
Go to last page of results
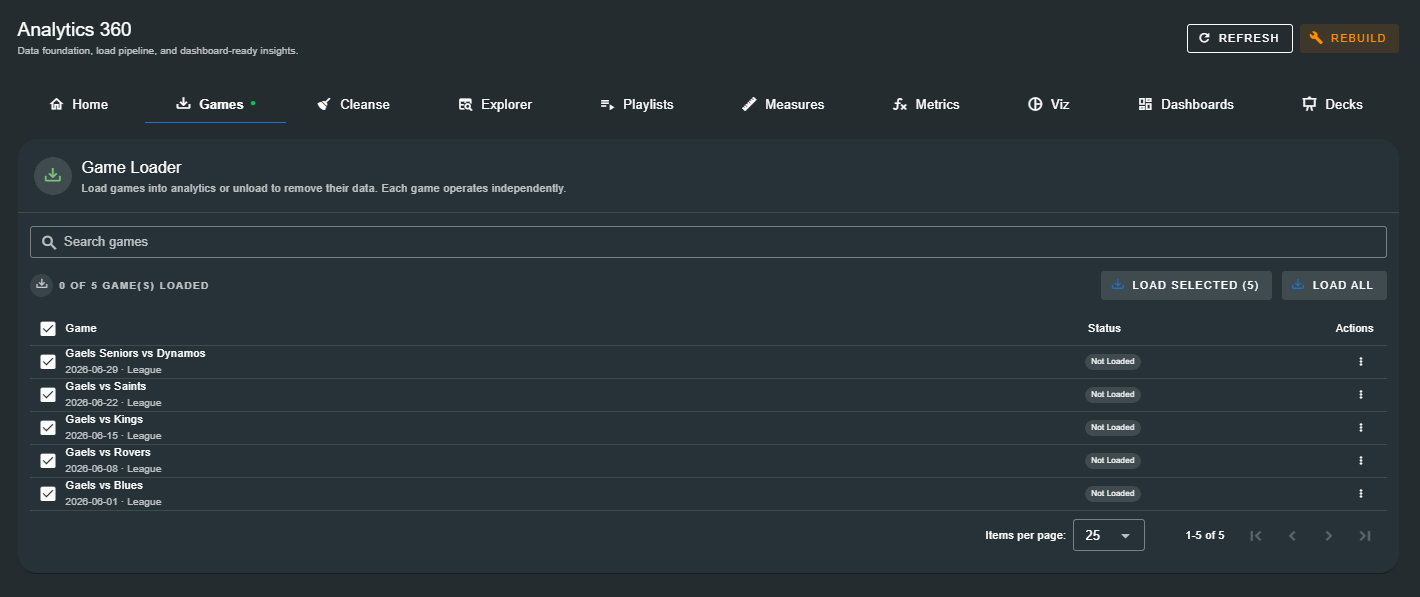(1365, 536)
